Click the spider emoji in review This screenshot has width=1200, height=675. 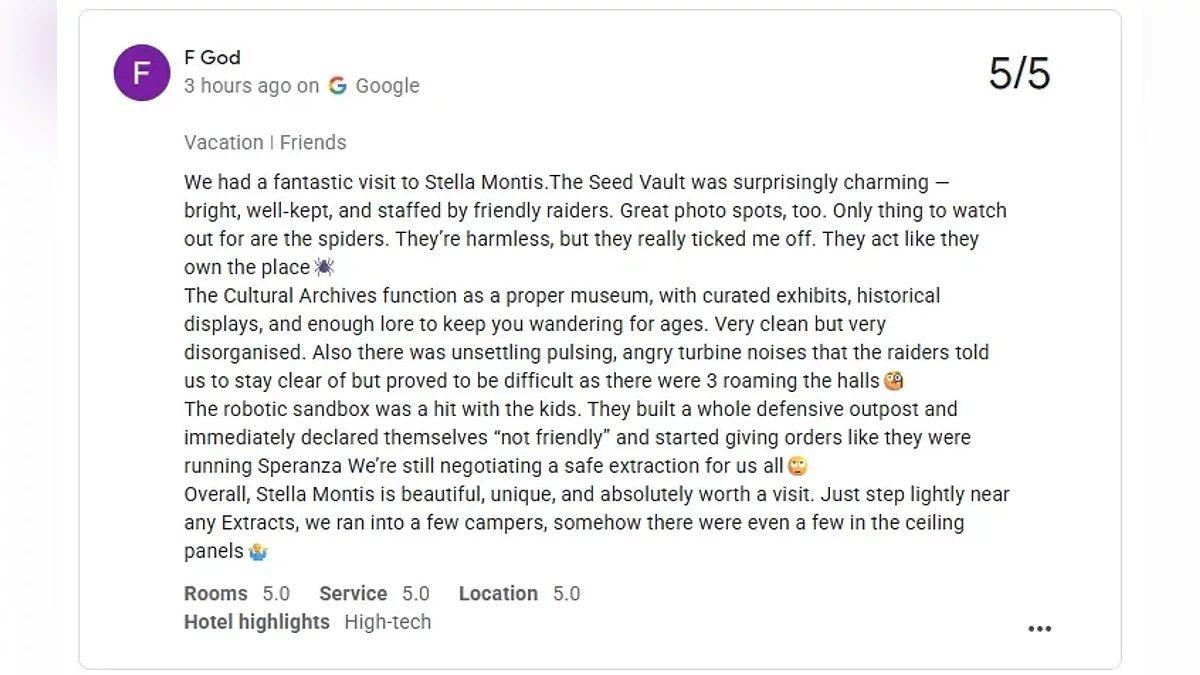point(324,267)
